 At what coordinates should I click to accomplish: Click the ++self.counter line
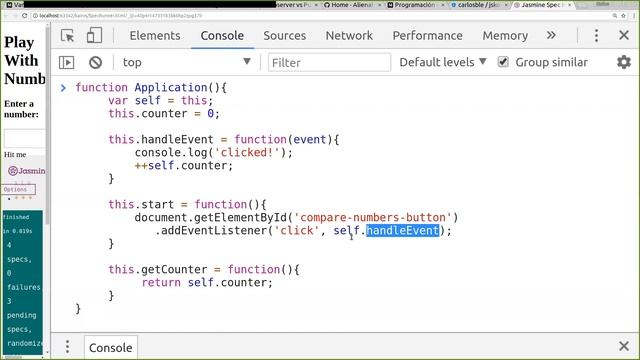[184, 166]
